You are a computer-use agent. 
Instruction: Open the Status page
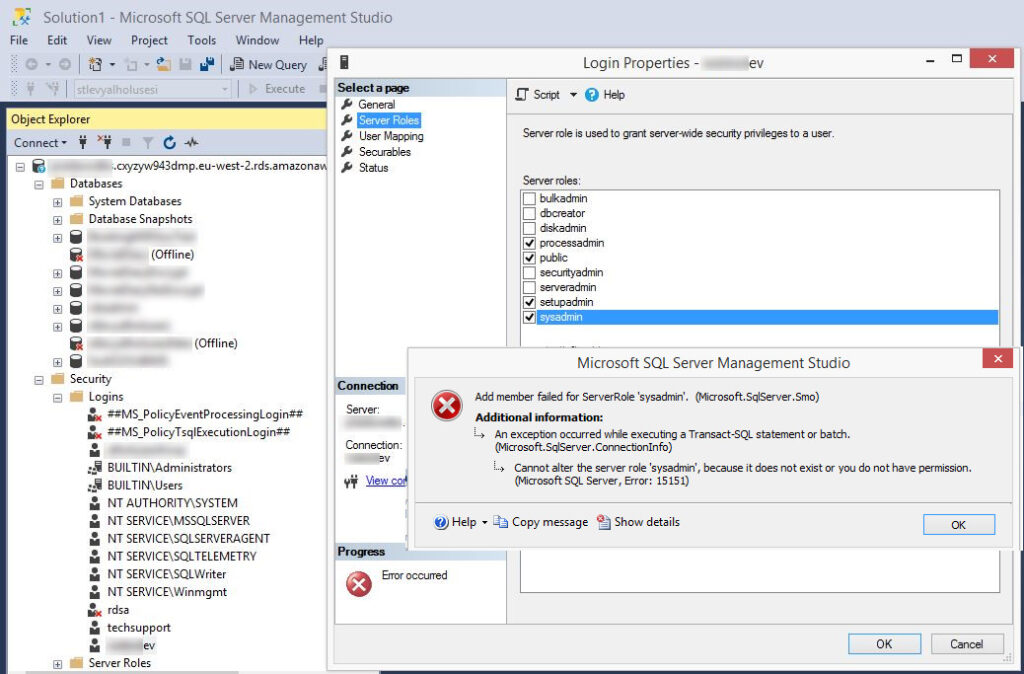[373, 168]
